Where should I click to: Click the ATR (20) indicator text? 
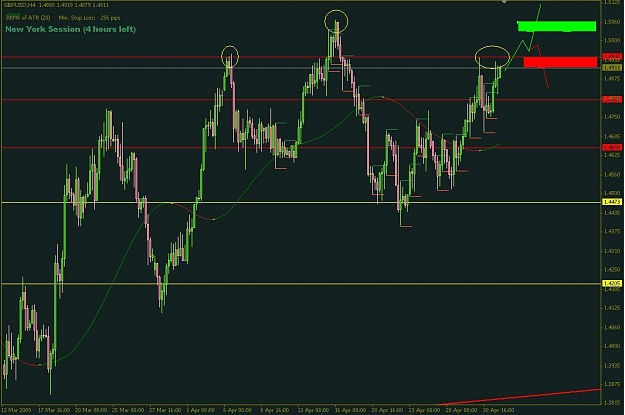27,18
